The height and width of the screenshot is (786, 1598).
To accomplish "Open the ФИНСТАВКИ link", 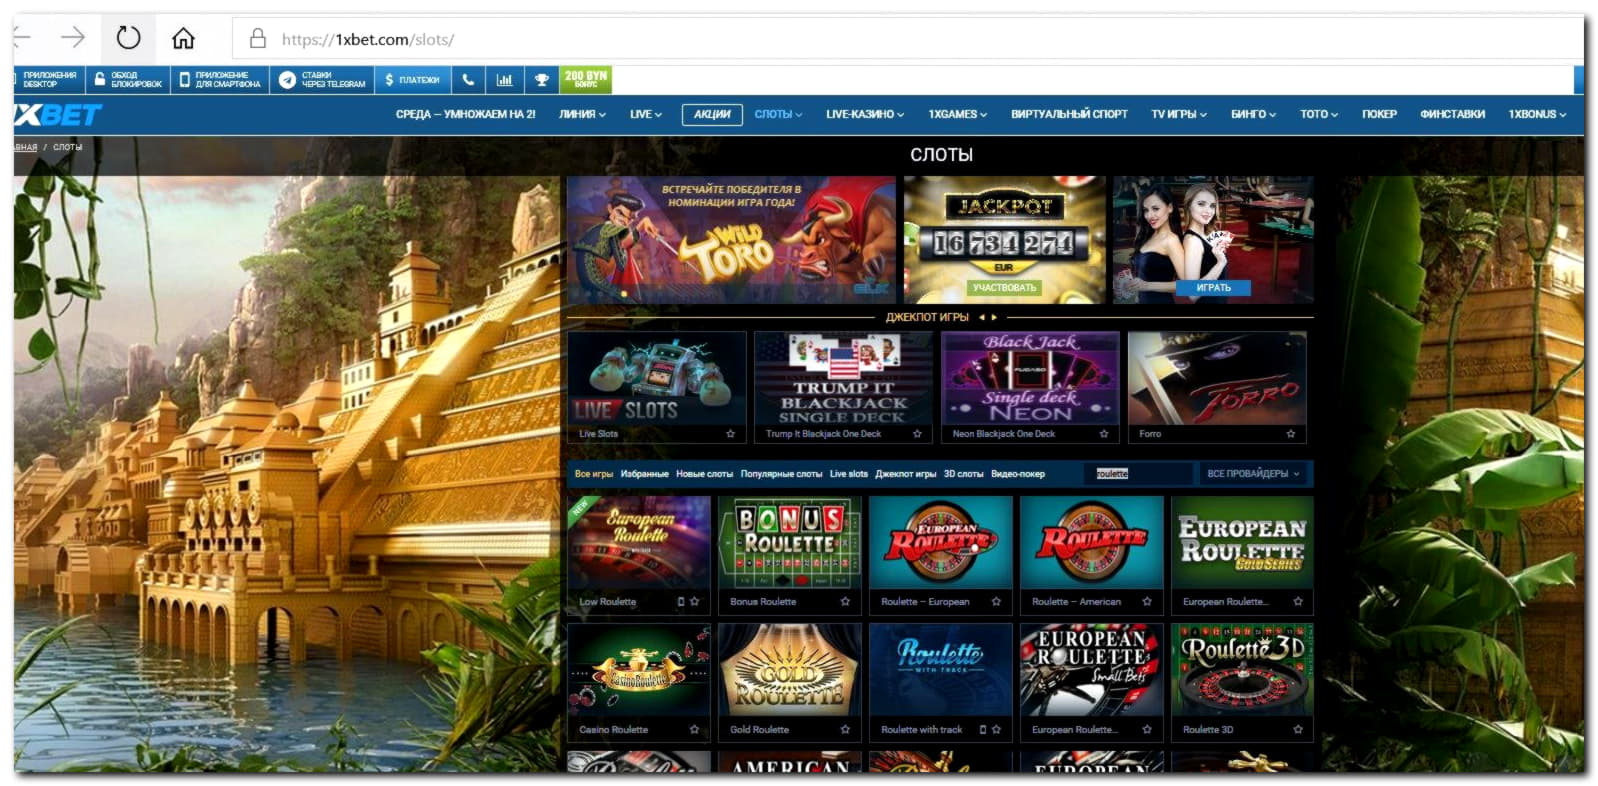I will point(1452,114).
